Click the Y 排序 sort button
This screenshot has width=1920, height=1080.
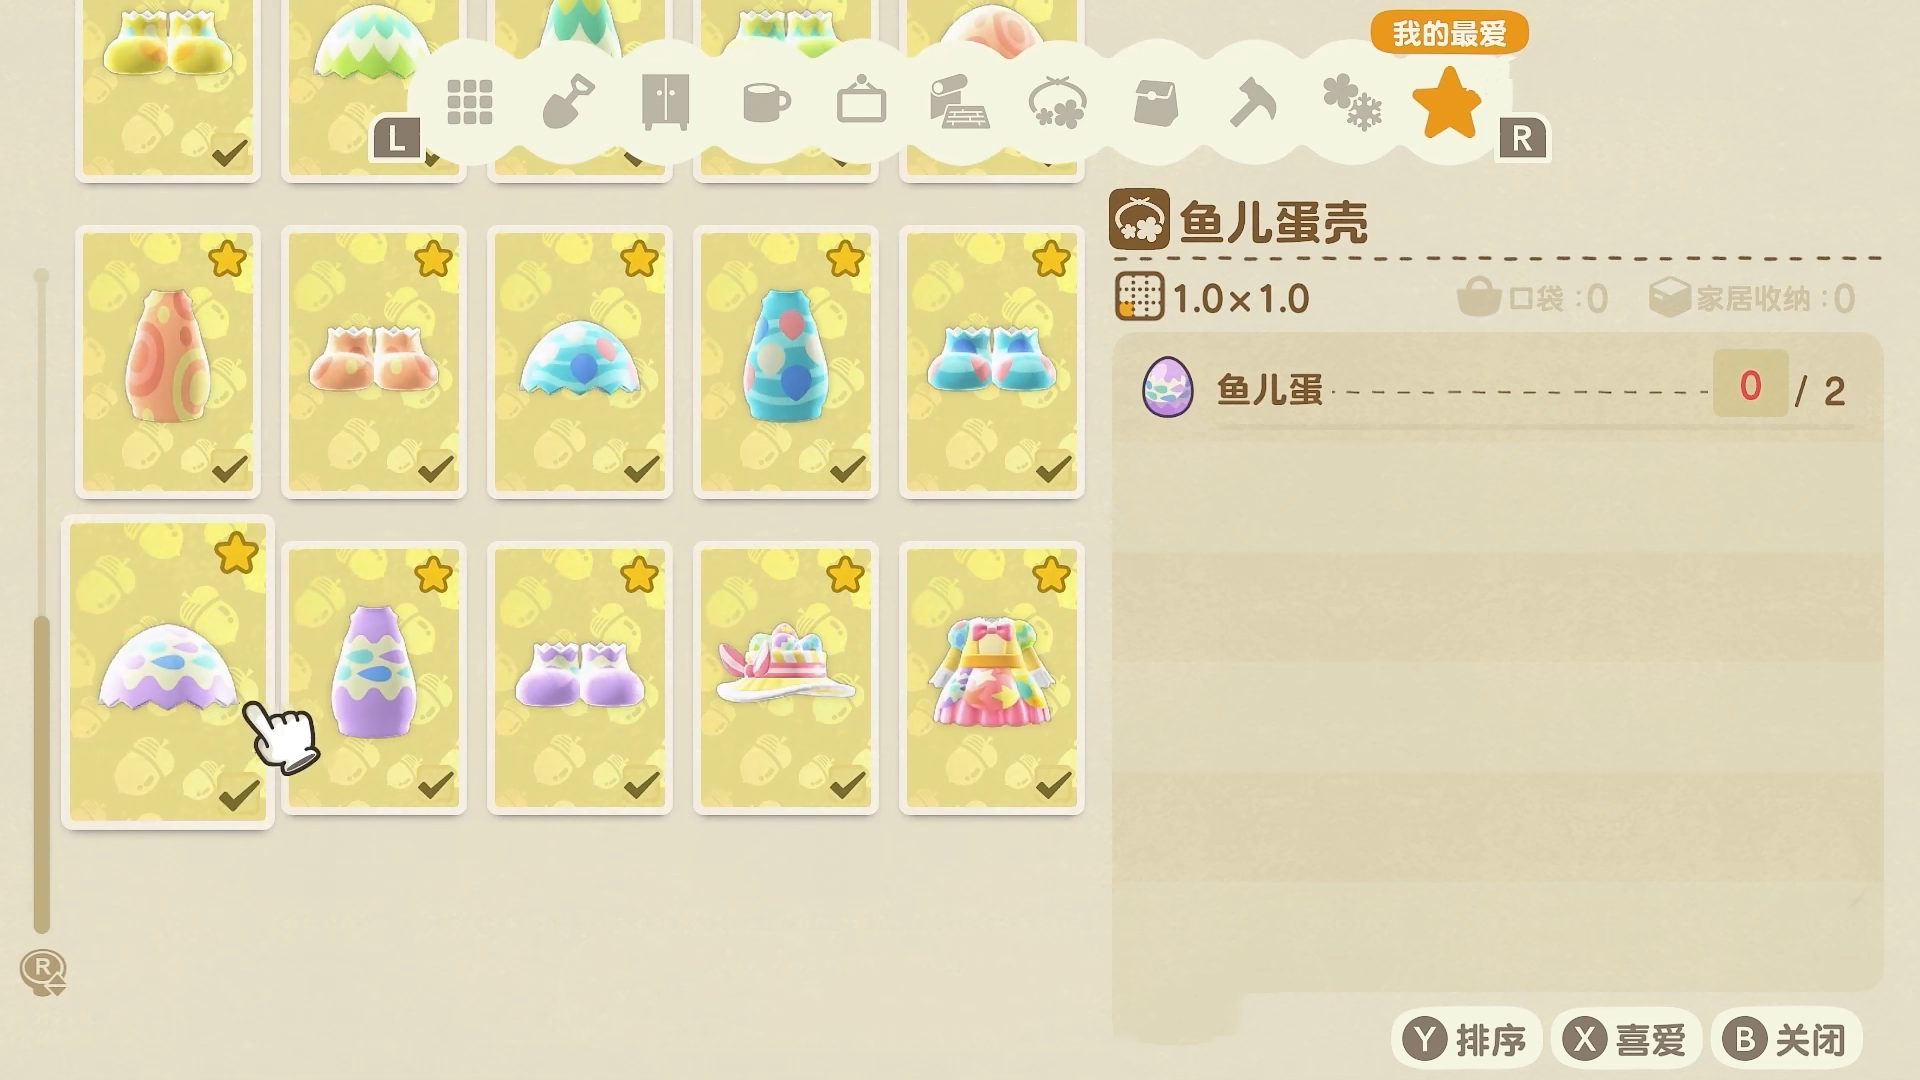tap(1465, 1040)
